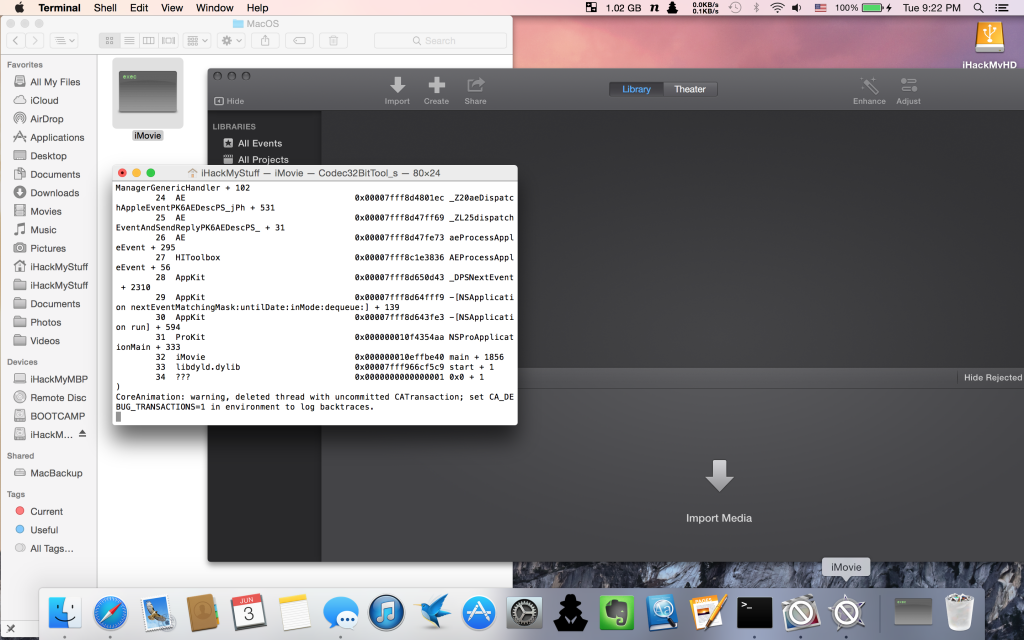Click the Finder Search field
Screen dimensions: 1024x640
tap(440, 41)
